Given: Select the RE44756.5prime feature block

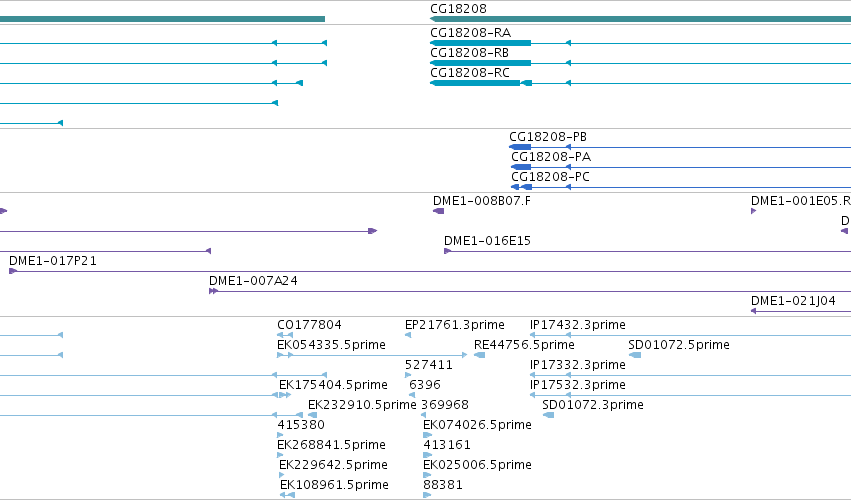Looking at the screenshot, I should pyautogui.click(x=479, y=356).
